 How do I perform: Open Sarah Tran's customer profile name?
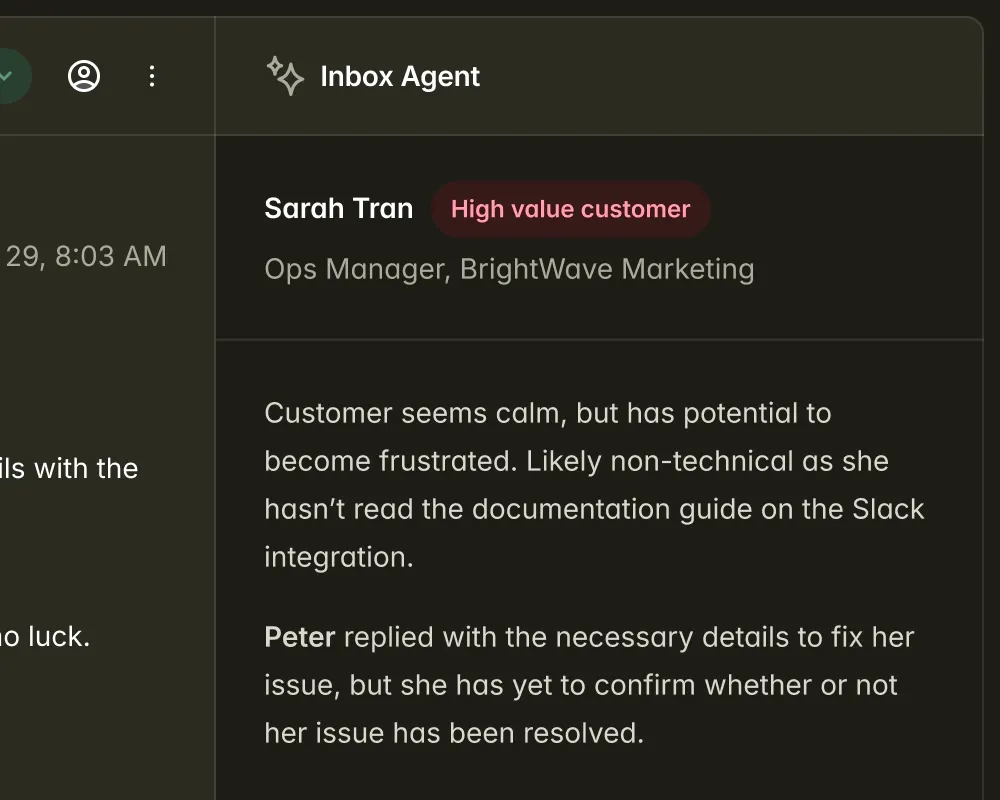click(338, 208)
